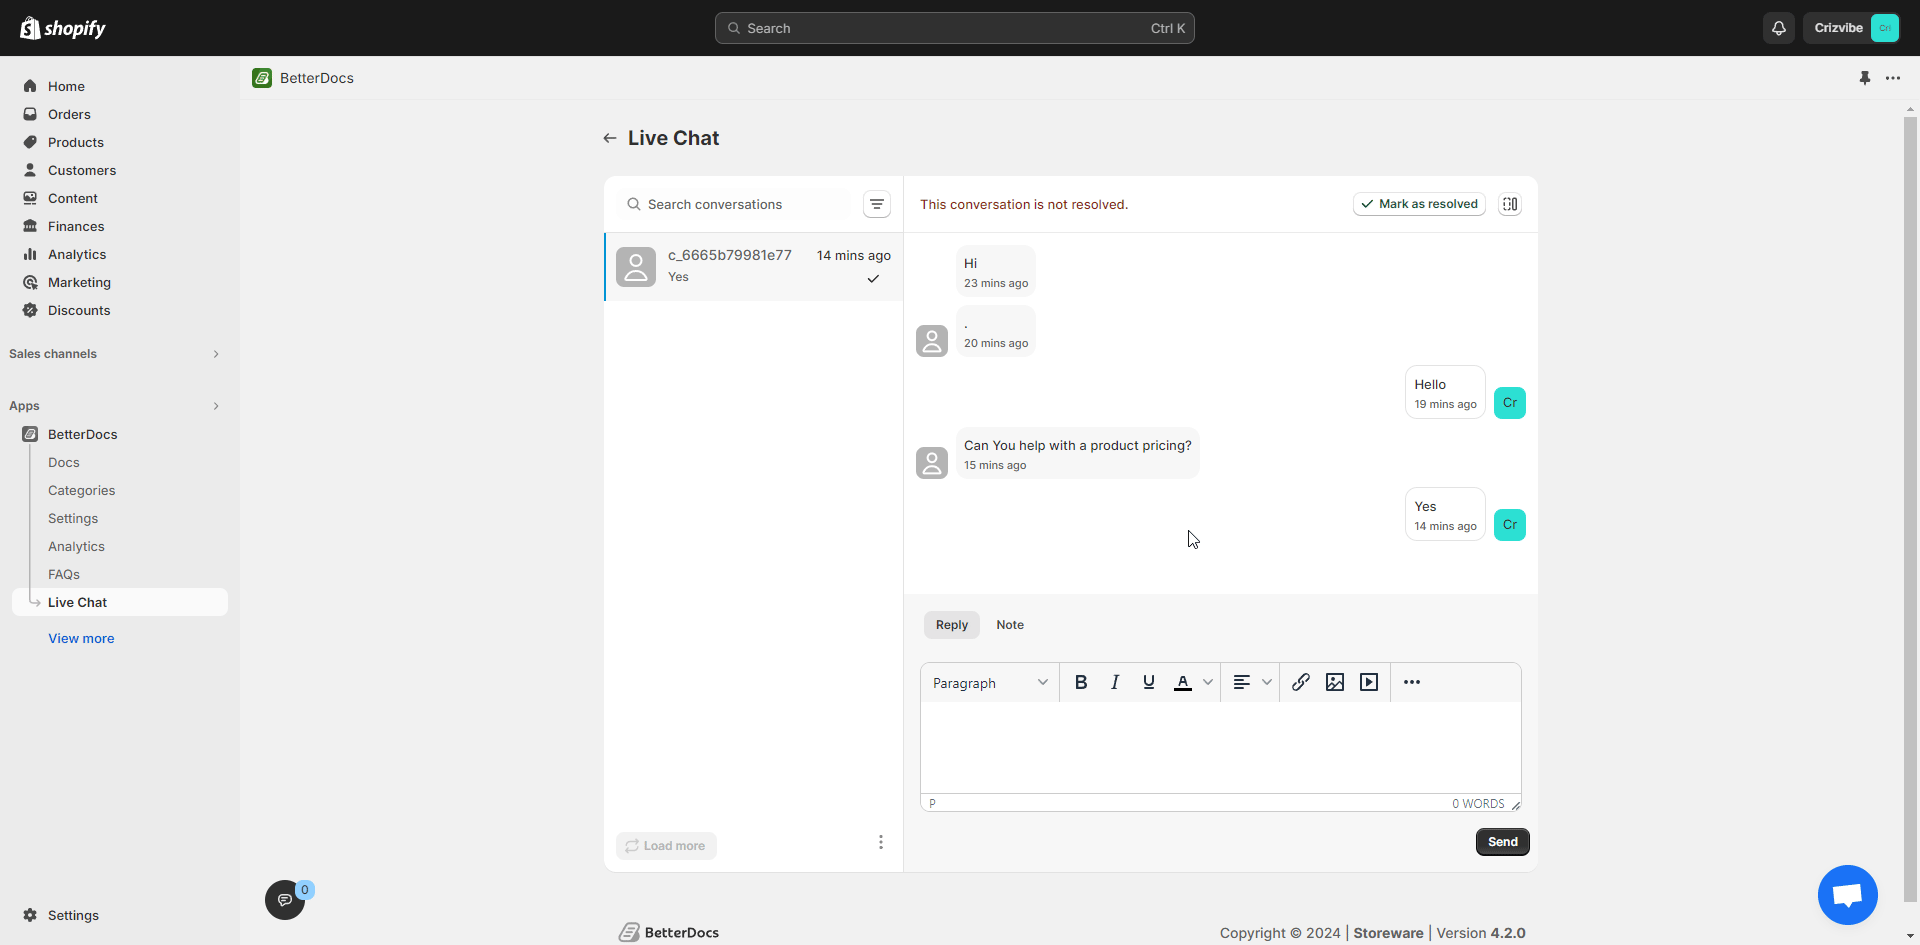Pin the BetterDocs app to navigation
The width and height of the screenshot is (1920, 945).
click(1865, 77)
